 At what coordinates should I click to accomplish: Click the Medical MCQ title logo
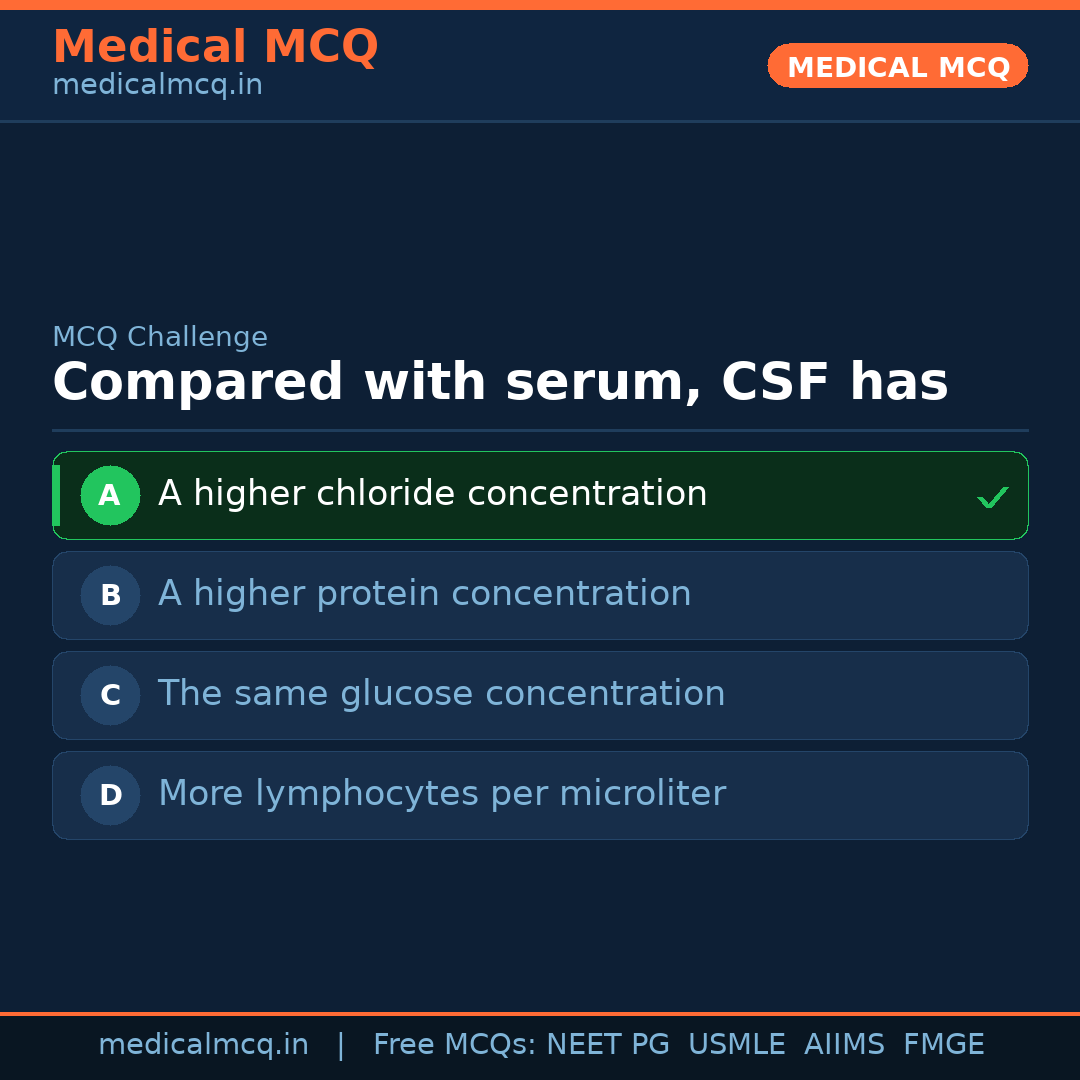(x=215, y=47)
